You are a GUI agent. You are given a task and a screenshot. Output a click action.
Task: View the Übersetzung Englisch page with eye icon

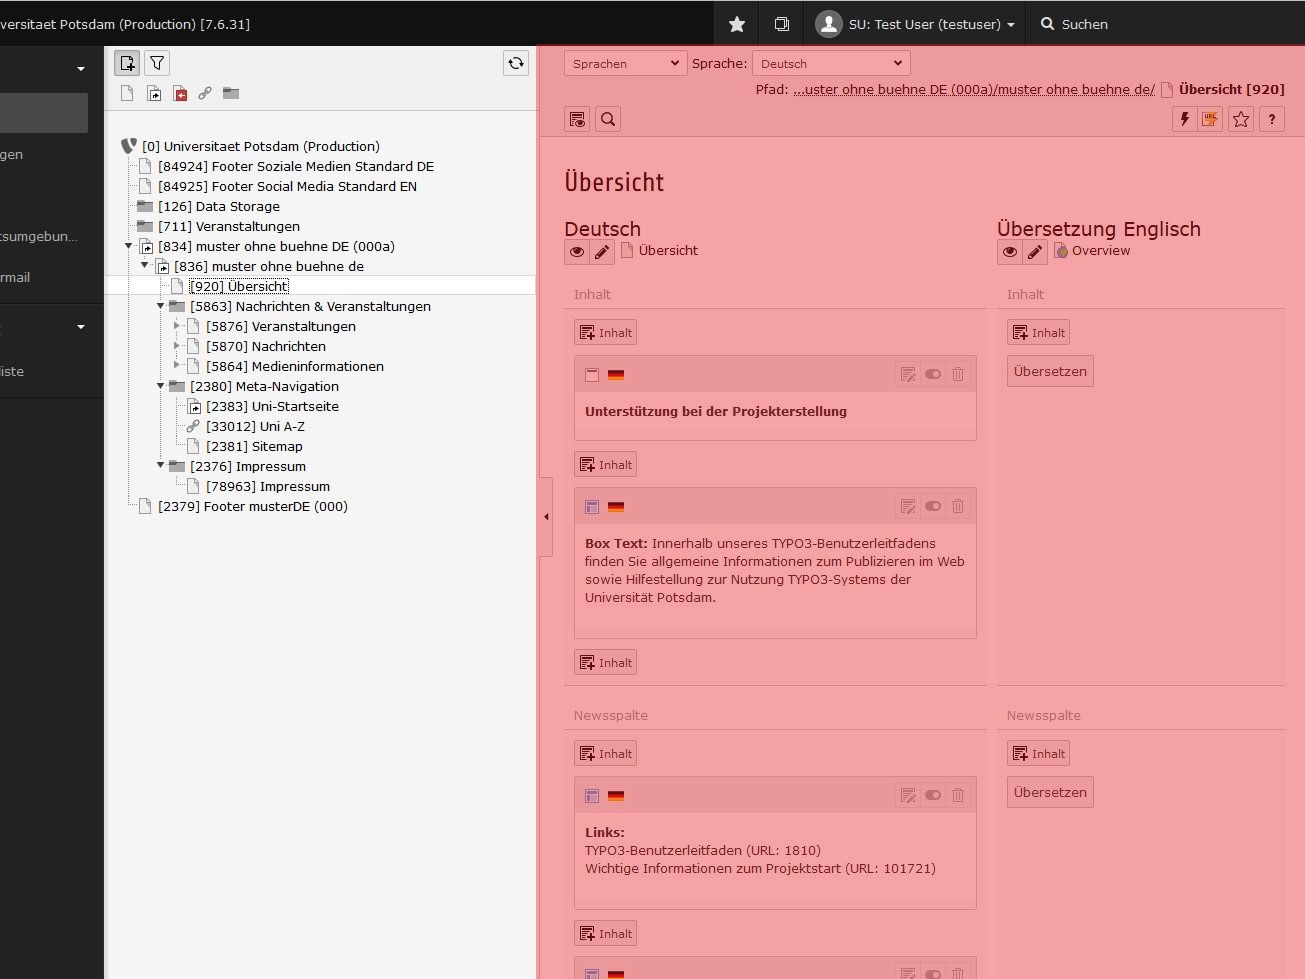point(1010,252)
